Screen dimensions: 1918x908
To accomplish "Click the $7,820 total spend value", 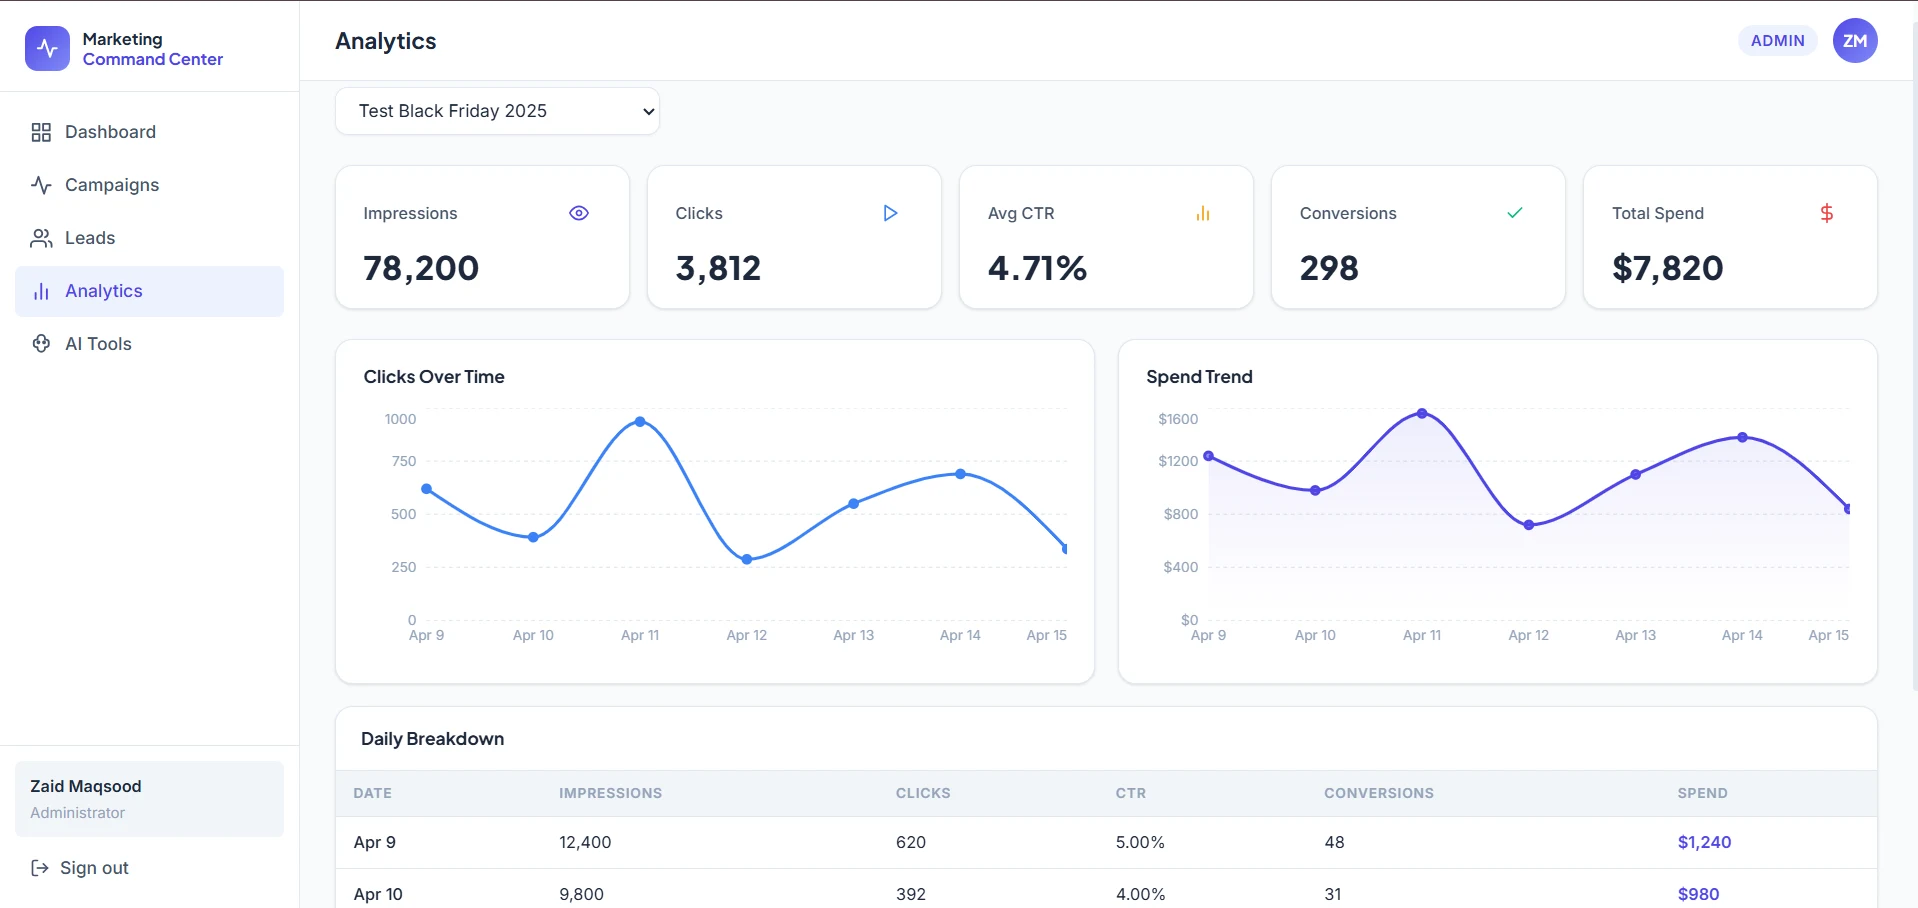I will point(1667,268).
